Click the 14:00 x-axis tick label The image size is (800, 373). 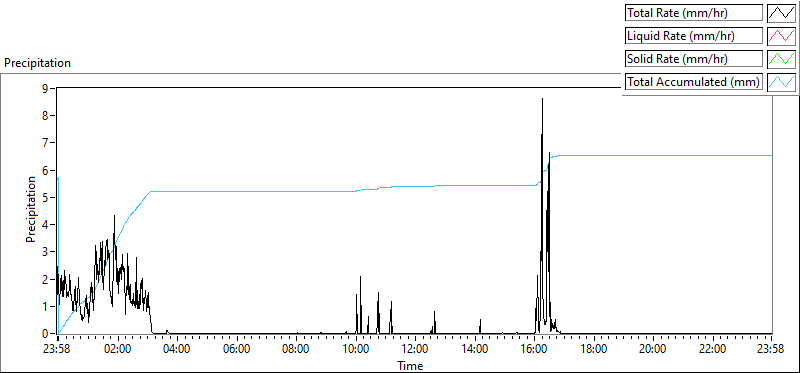(x=475, y=349)
